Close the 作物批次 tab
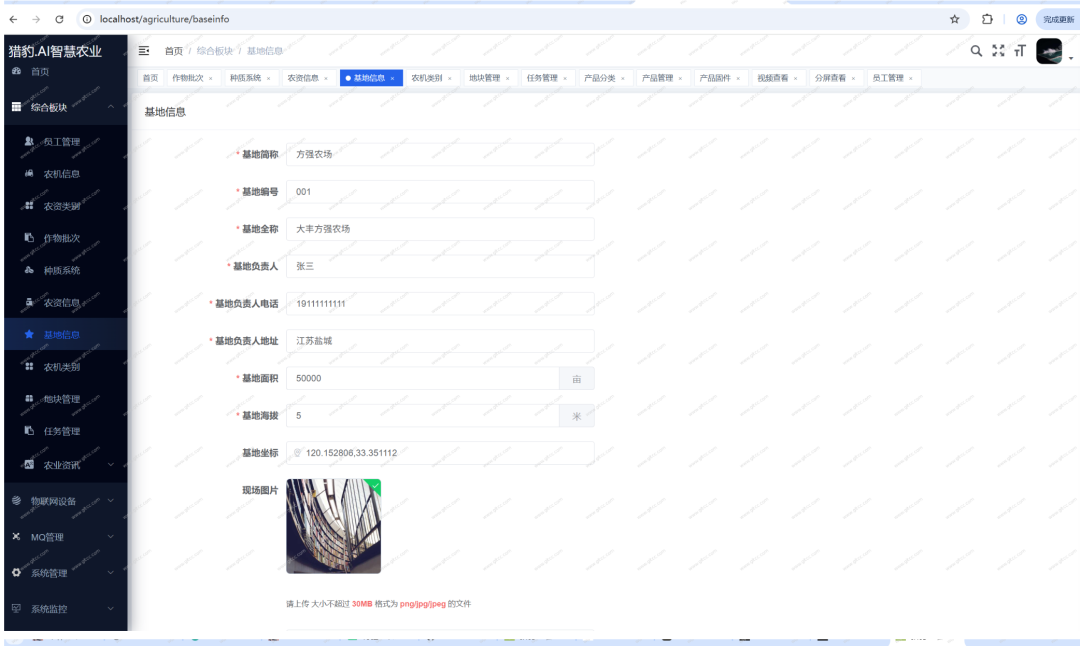This screenshot has width=1080, height=646. coord(211,79)
